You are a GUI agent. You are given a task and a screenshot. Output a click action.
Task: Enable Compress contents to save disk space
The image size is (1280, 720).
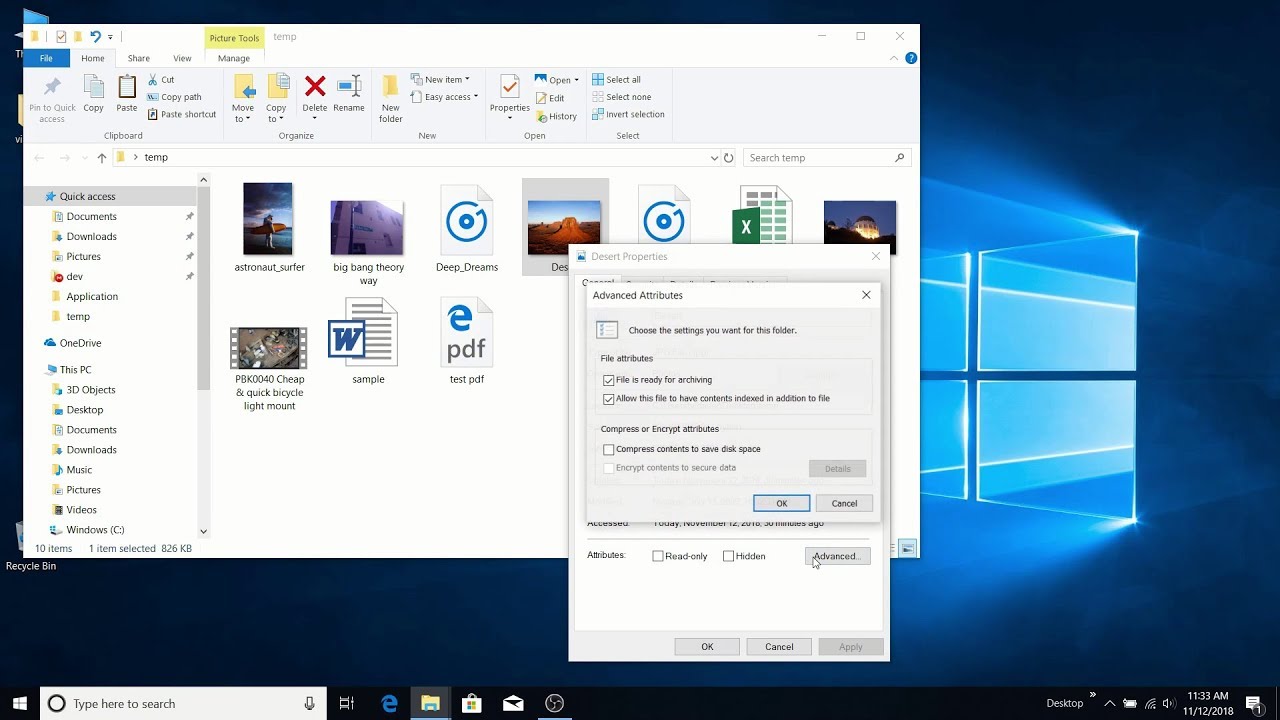click(x=609, y=450)
